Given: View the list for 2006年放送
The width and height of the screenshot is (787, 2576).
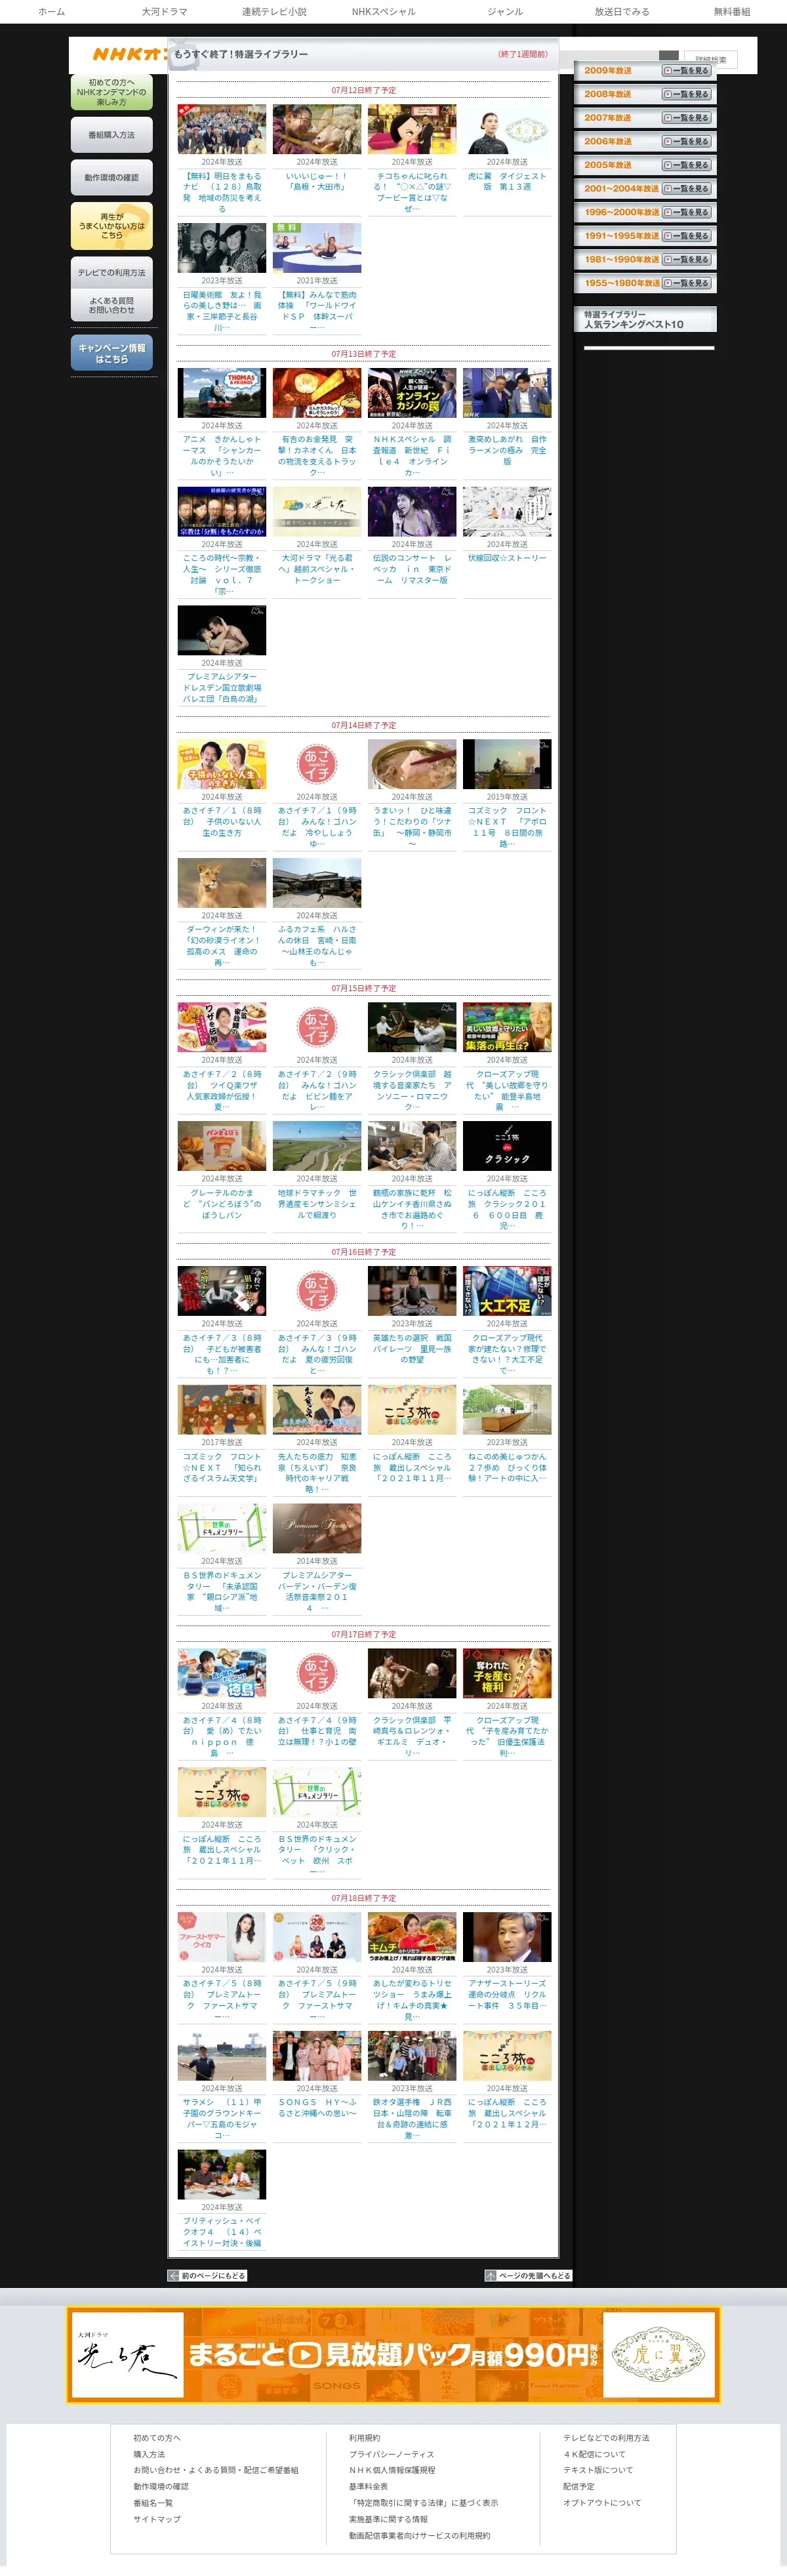Looking at the screenshot, I should pos(686,142).
